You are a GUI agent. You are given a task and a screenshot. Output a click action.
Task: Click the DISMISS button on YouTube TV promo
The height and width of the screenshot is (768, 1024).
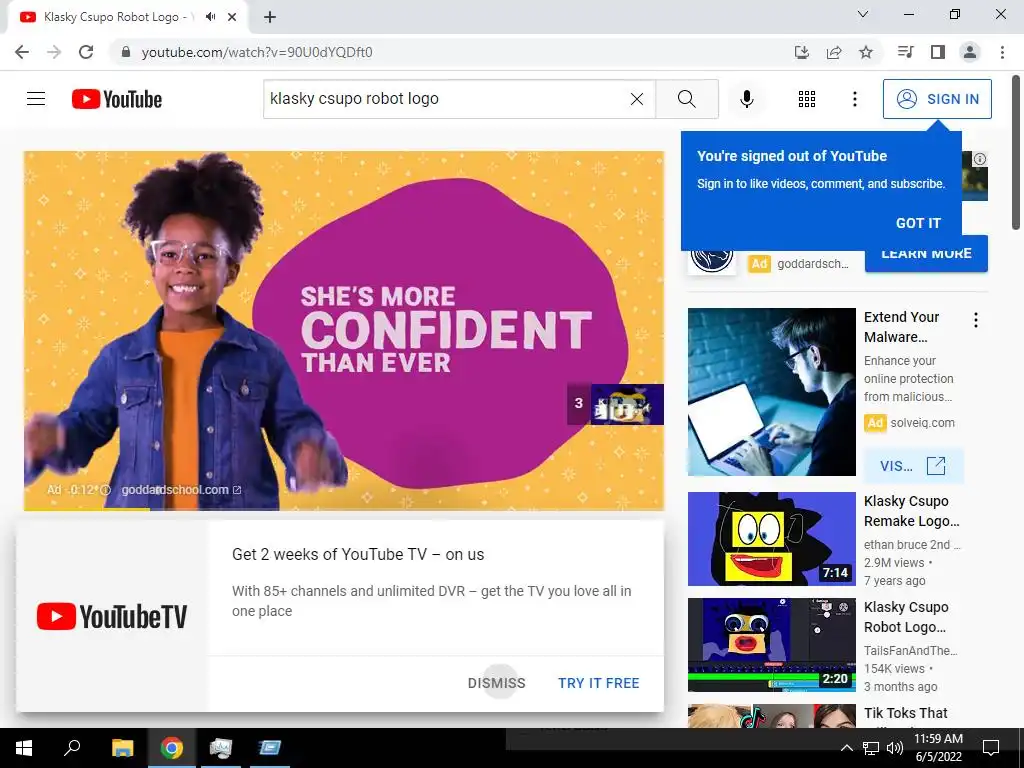(496, 683)
